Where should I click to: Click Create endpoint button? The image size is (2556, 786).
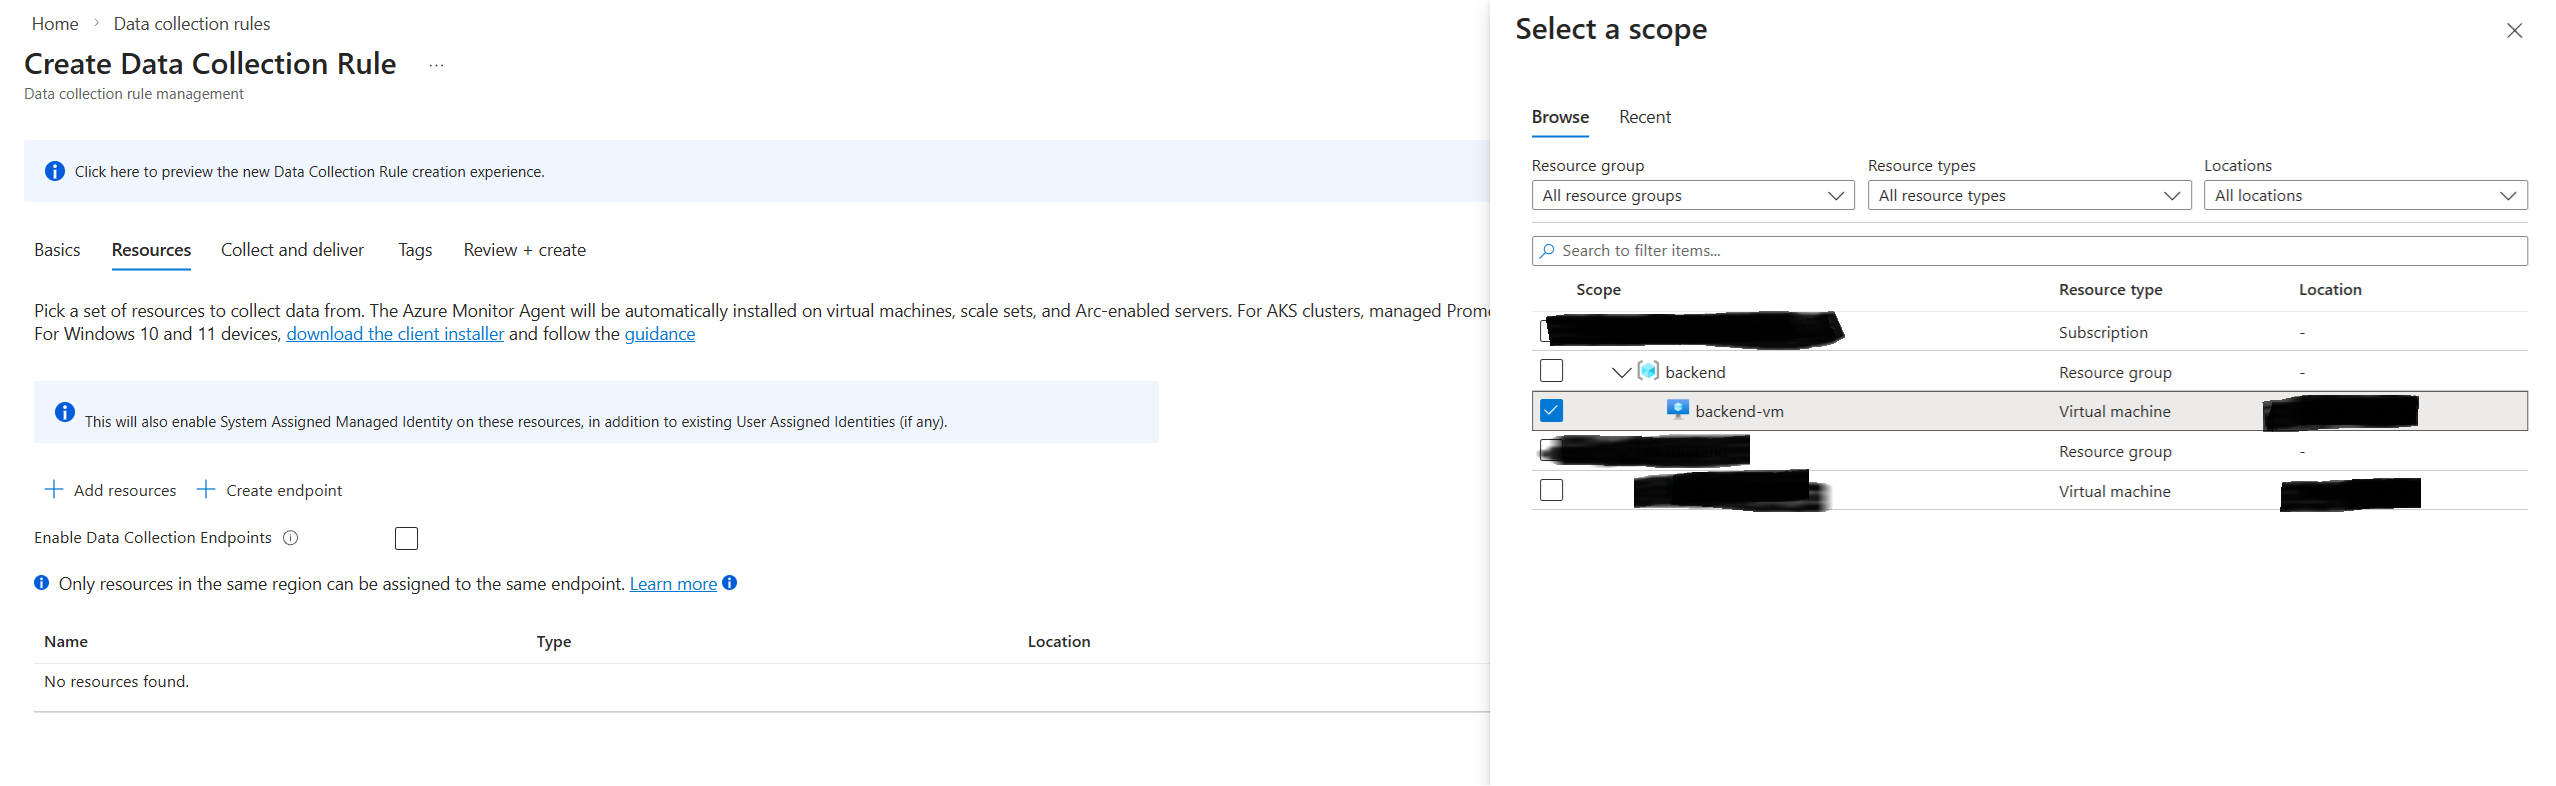coord(269,490)
